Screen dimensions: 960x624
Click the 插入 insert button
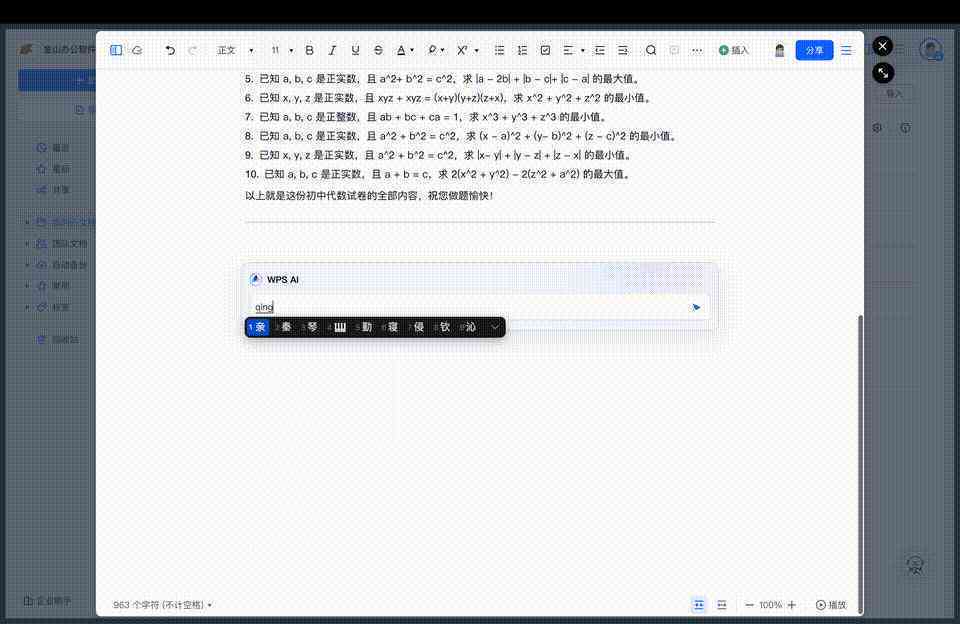733,50
